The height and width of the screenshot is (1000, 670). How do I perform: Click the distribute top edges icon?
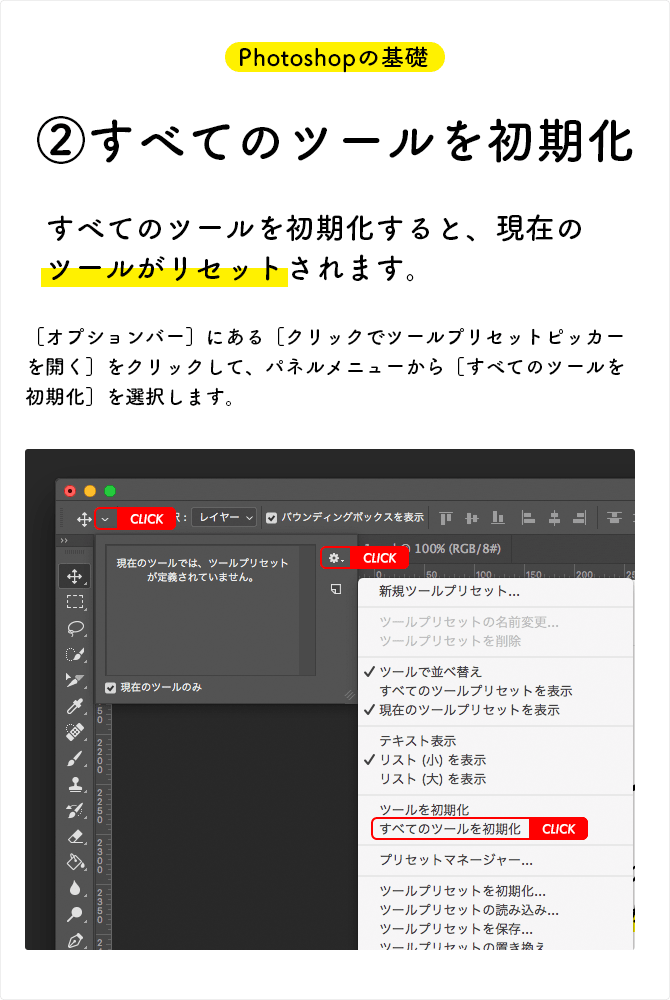614,518
